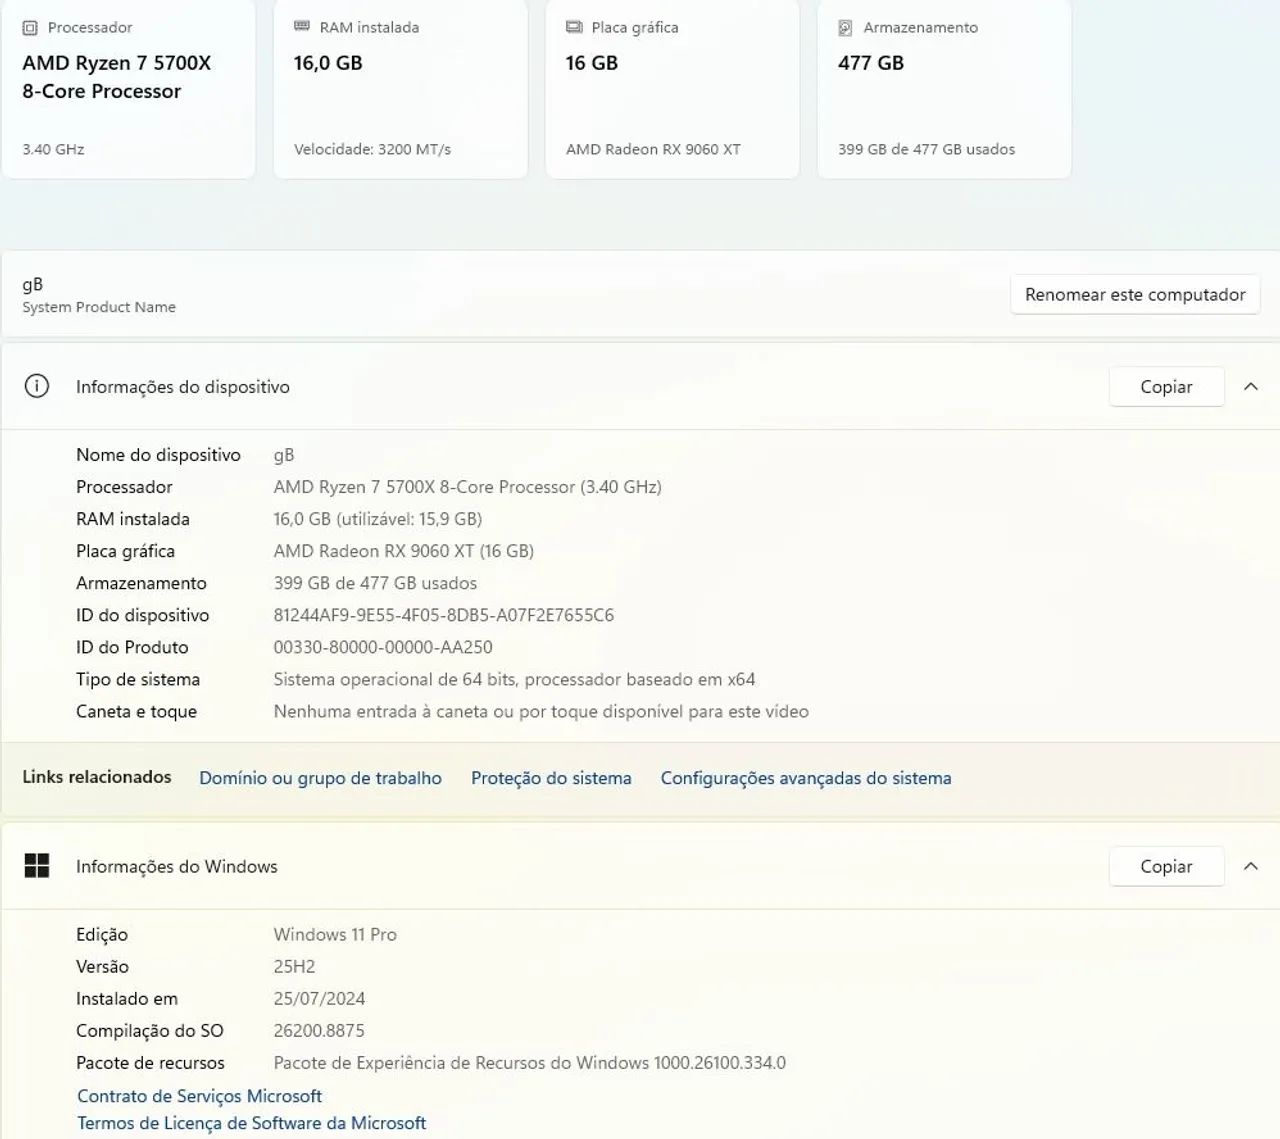This screenshot has width=1280, height=1139.
Task: Click the Windows logo icon beside Informações do Windows
Action: 37,866
